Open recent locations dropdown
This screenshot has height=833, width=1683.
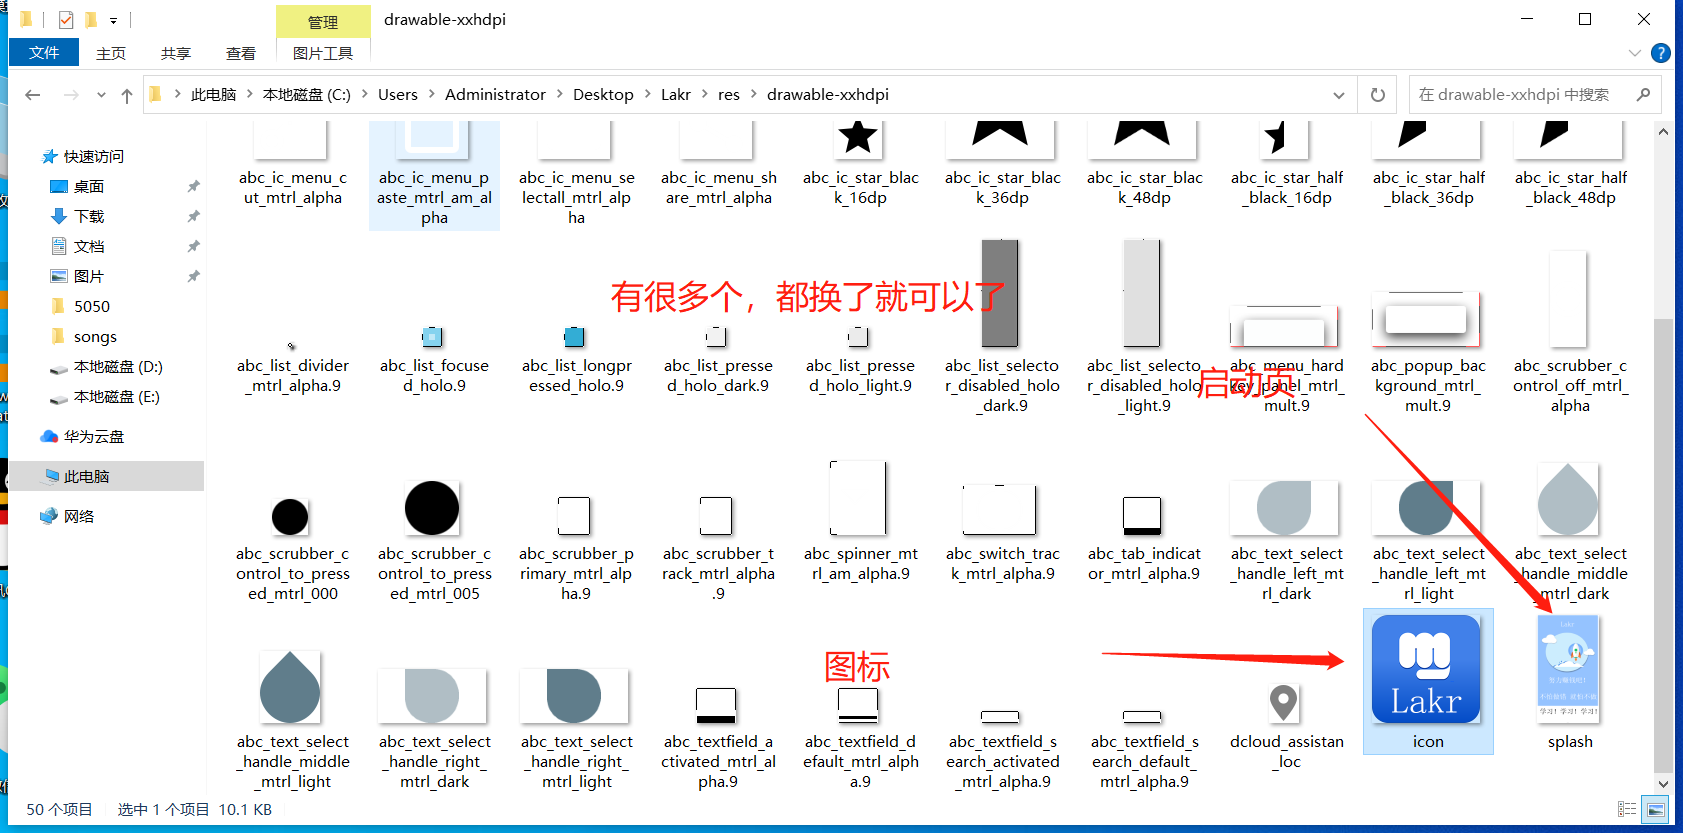[x=101, y=95]
